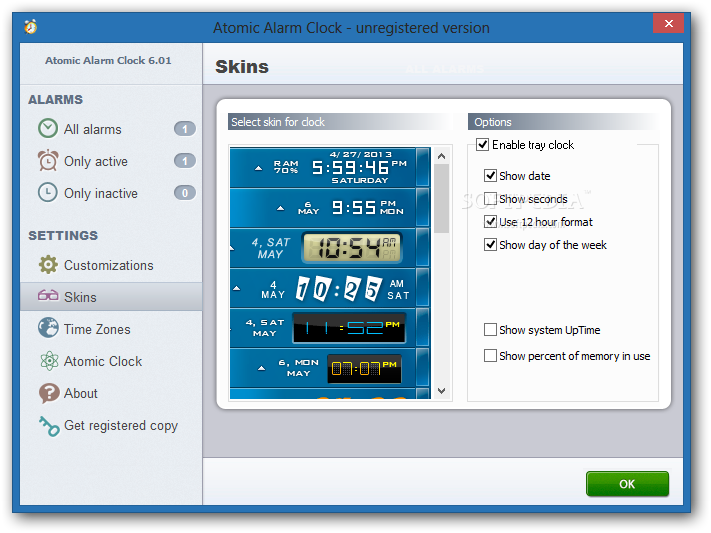Click the skin list scrollbar thumb
711x533 pixels.
point(442,199)
